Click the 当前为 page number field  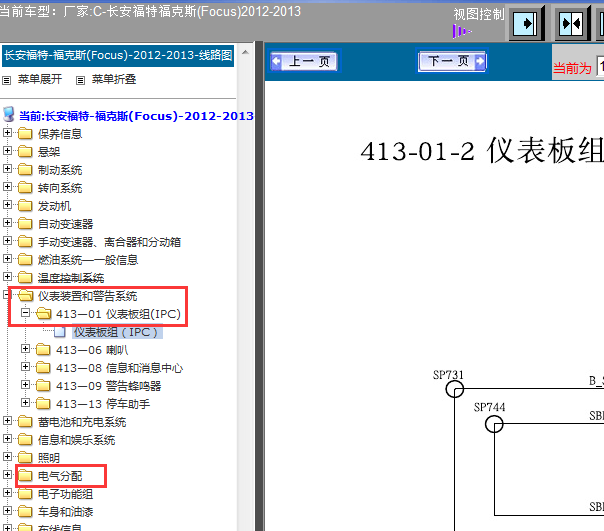pyautogui.click(x=601, y=66)
